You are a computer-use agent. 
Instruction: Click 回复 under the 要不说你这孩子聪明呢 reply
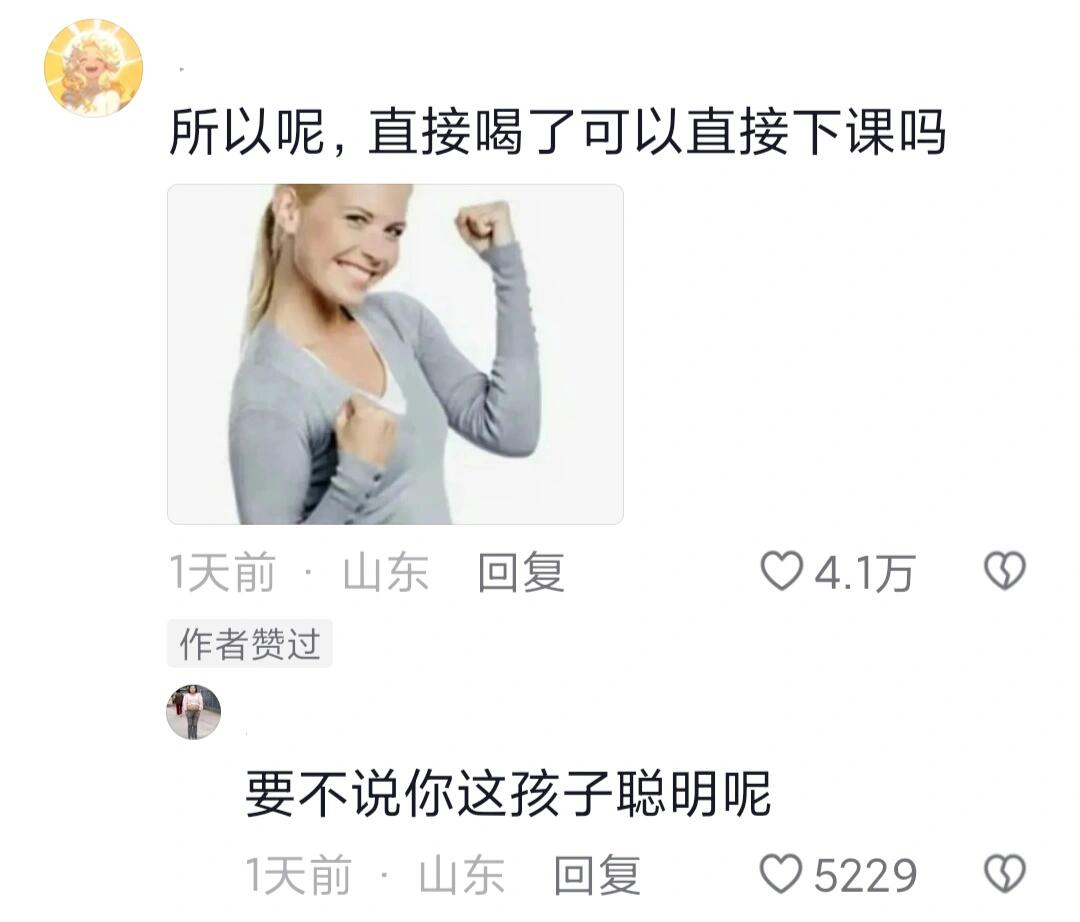pyautogui.click(x=597, y=875)
